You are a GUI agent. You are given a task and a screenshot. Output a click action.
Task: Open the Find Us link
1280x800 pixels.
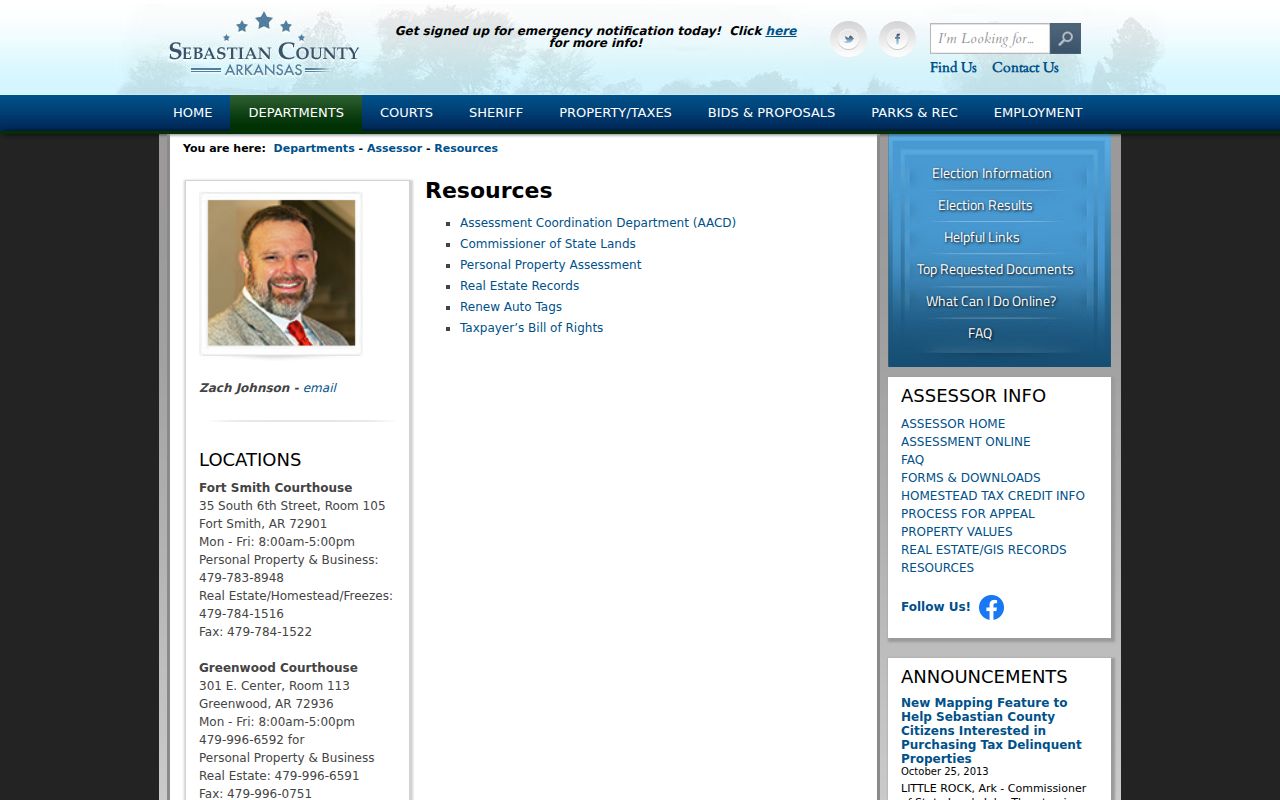click(953, 68)
